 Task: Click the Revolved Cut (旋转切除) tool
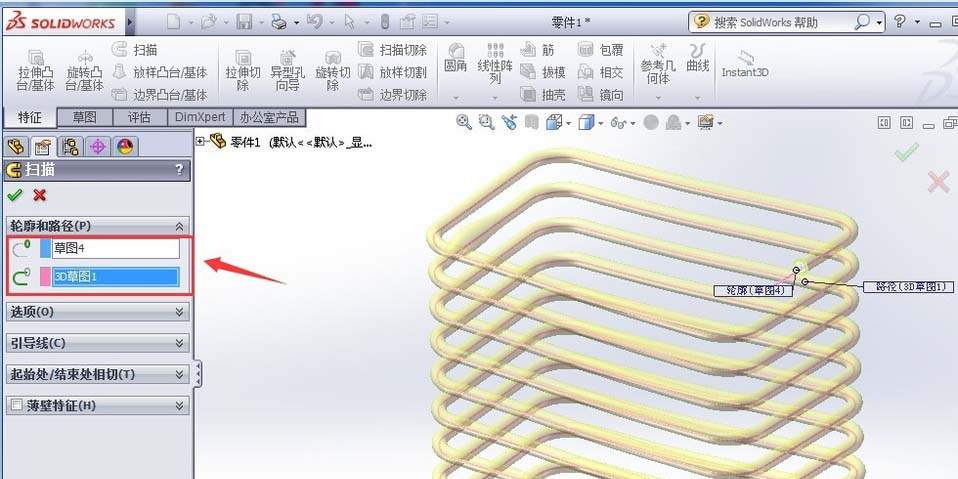click(332, 71)
